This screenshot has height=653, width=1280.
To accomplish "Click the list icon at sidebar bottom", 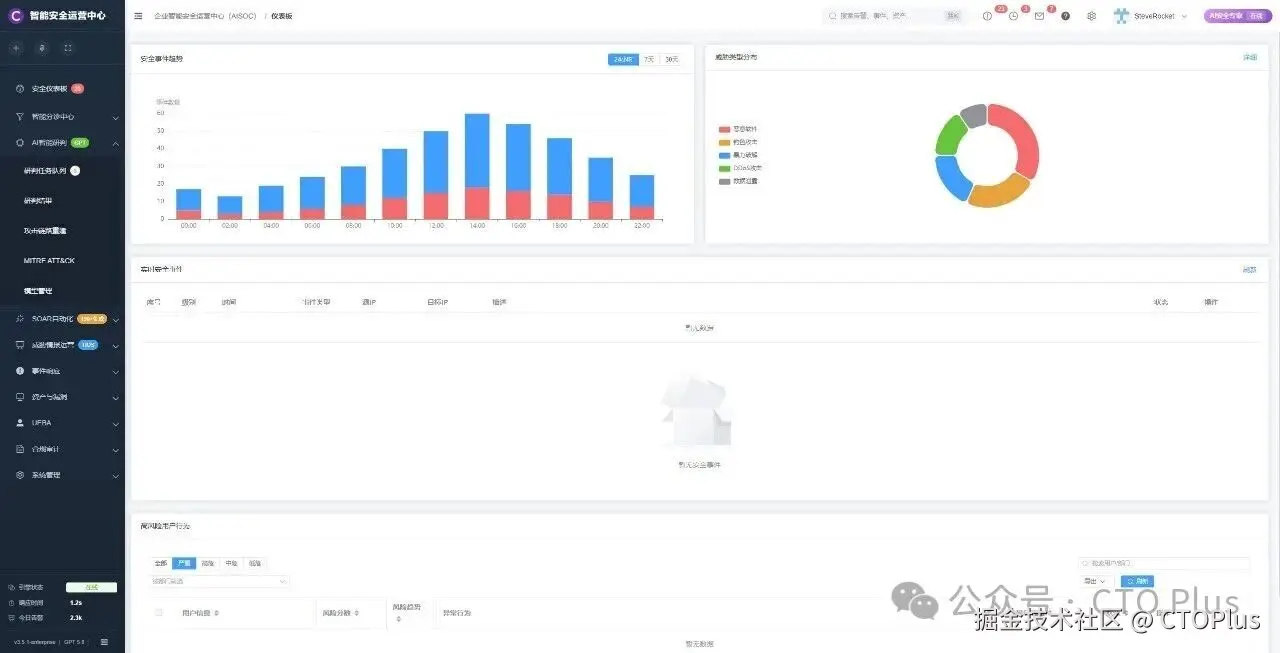I will [x=104, y=642].
